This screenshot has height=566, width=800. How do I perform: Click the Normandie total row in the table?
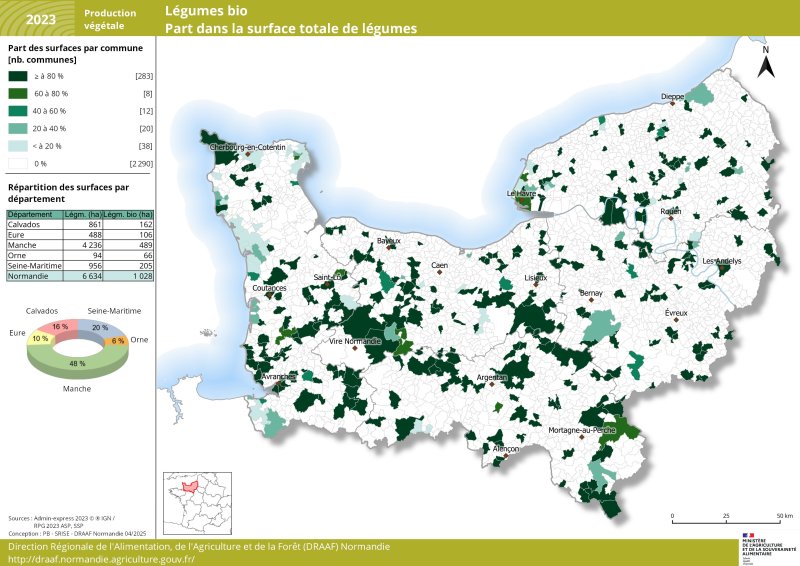(80, 276)
